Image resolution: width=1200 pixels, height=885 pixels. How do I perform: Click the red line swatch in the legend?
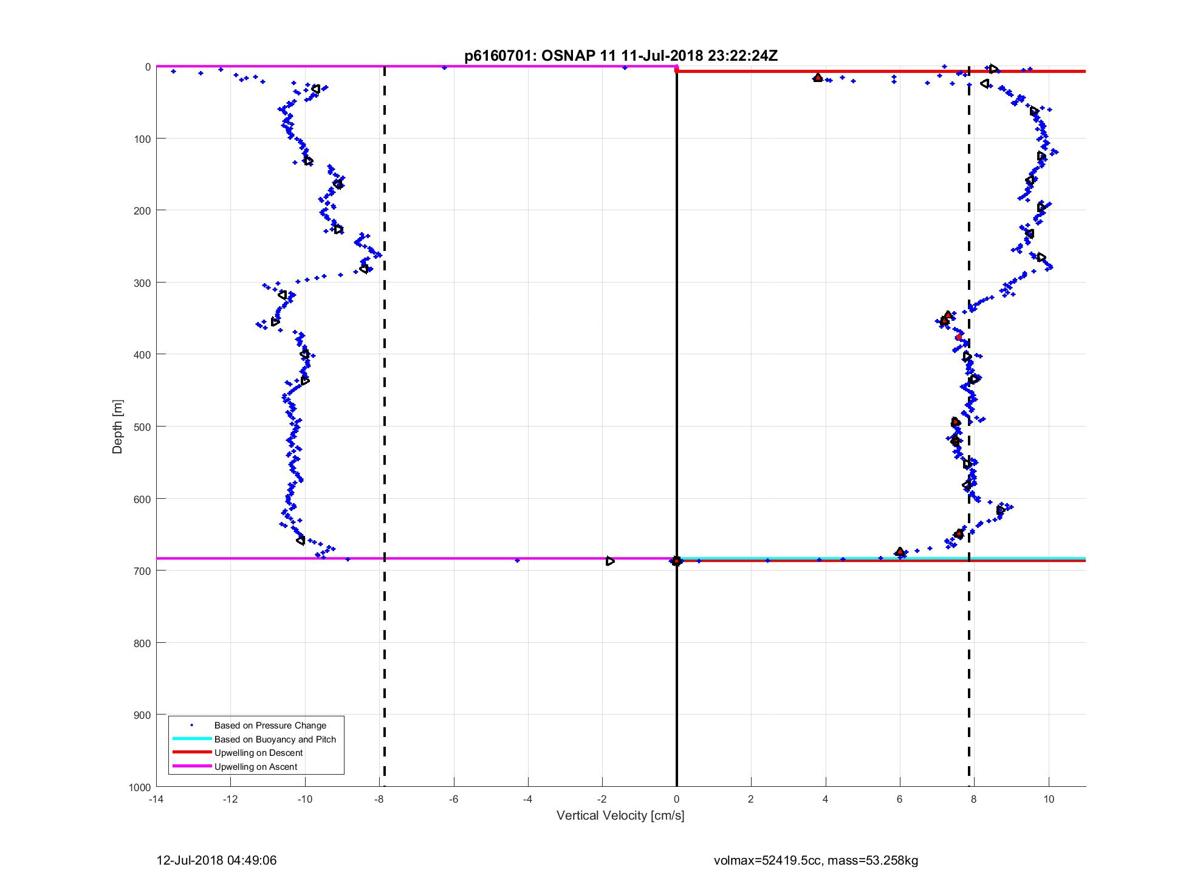pos(192,752)
